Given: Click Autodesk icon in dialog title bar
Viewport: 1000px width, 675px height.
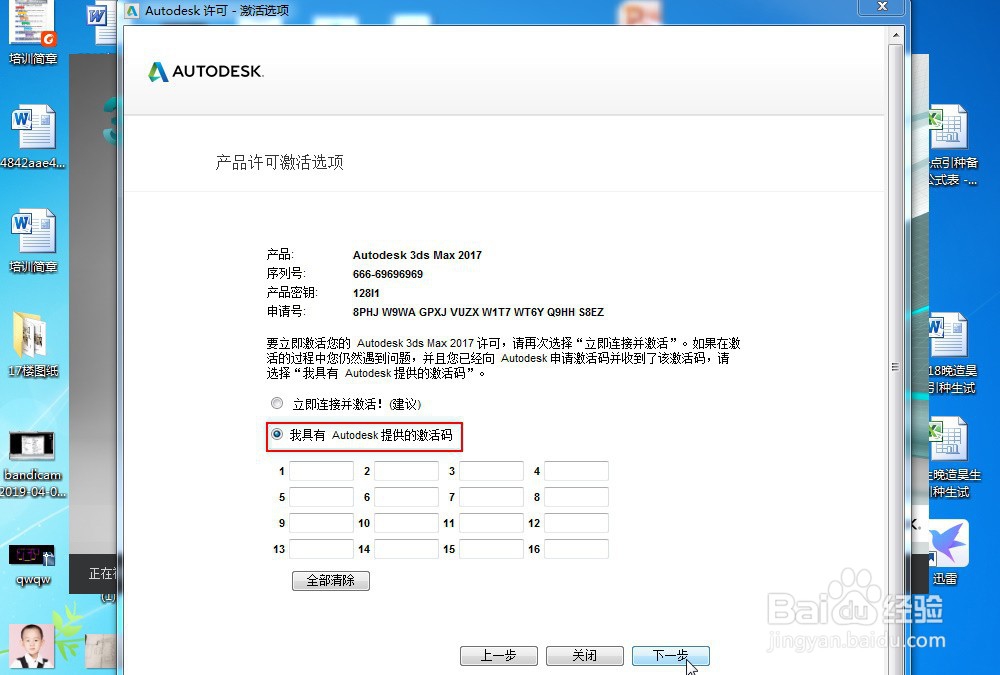Looking at the screenshot, I should 132,11.
